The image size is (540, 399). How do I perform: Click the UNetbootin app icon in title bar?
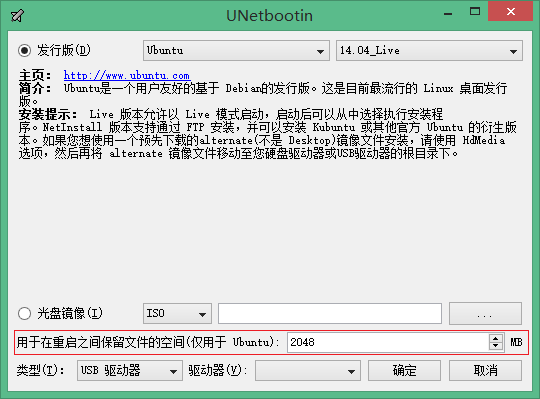coord(17,15)
